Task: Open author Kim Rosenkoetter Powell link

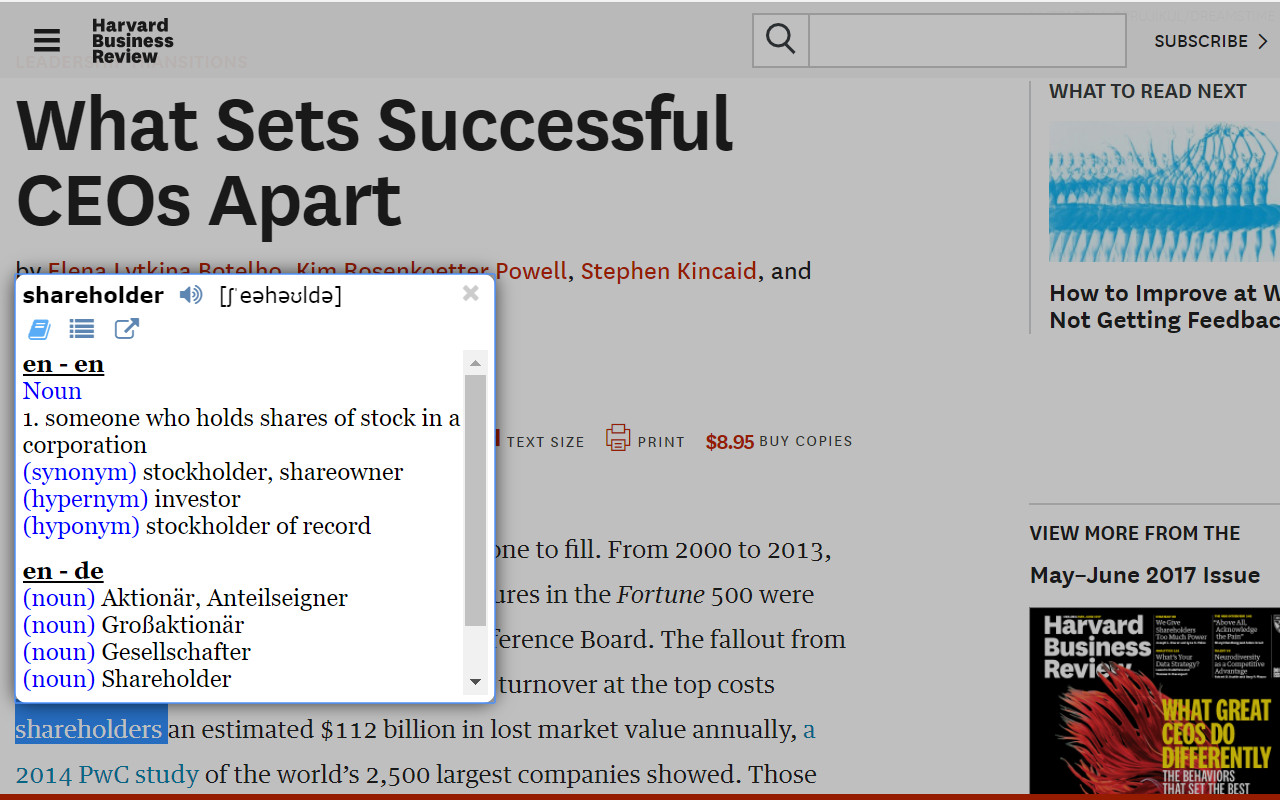Action: click(x=431, y=271)
